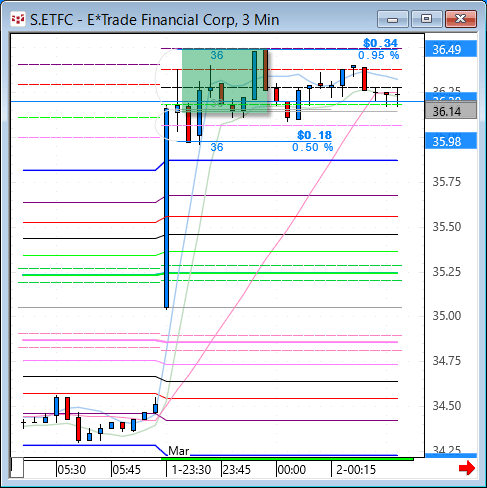Click the 36.49 price marker on the axis
This screenshot has width=487, height=488.
451,49
